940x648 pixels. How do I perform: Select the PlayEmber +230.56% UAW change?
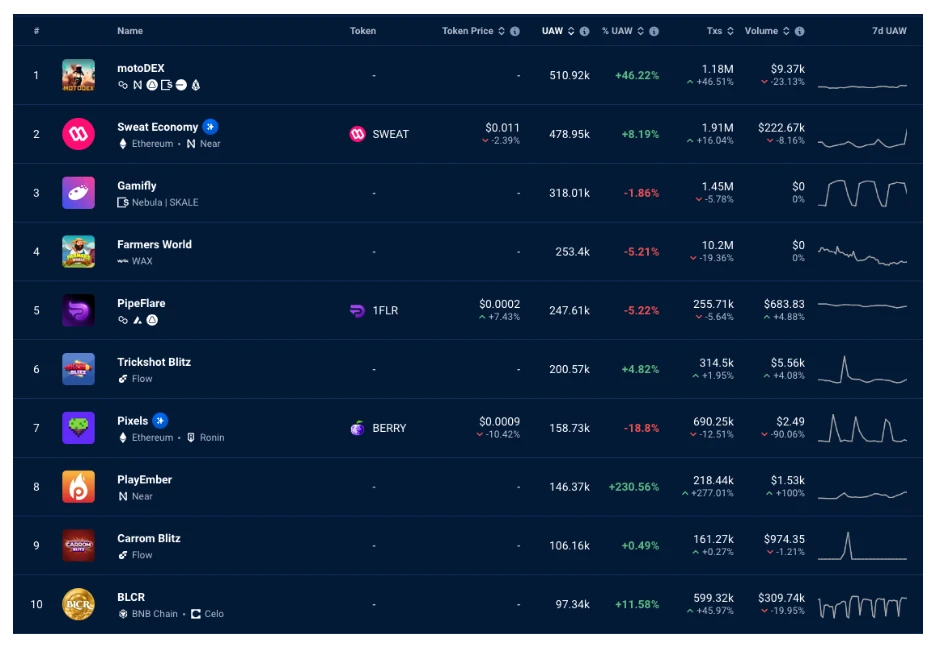coord(634,487)
